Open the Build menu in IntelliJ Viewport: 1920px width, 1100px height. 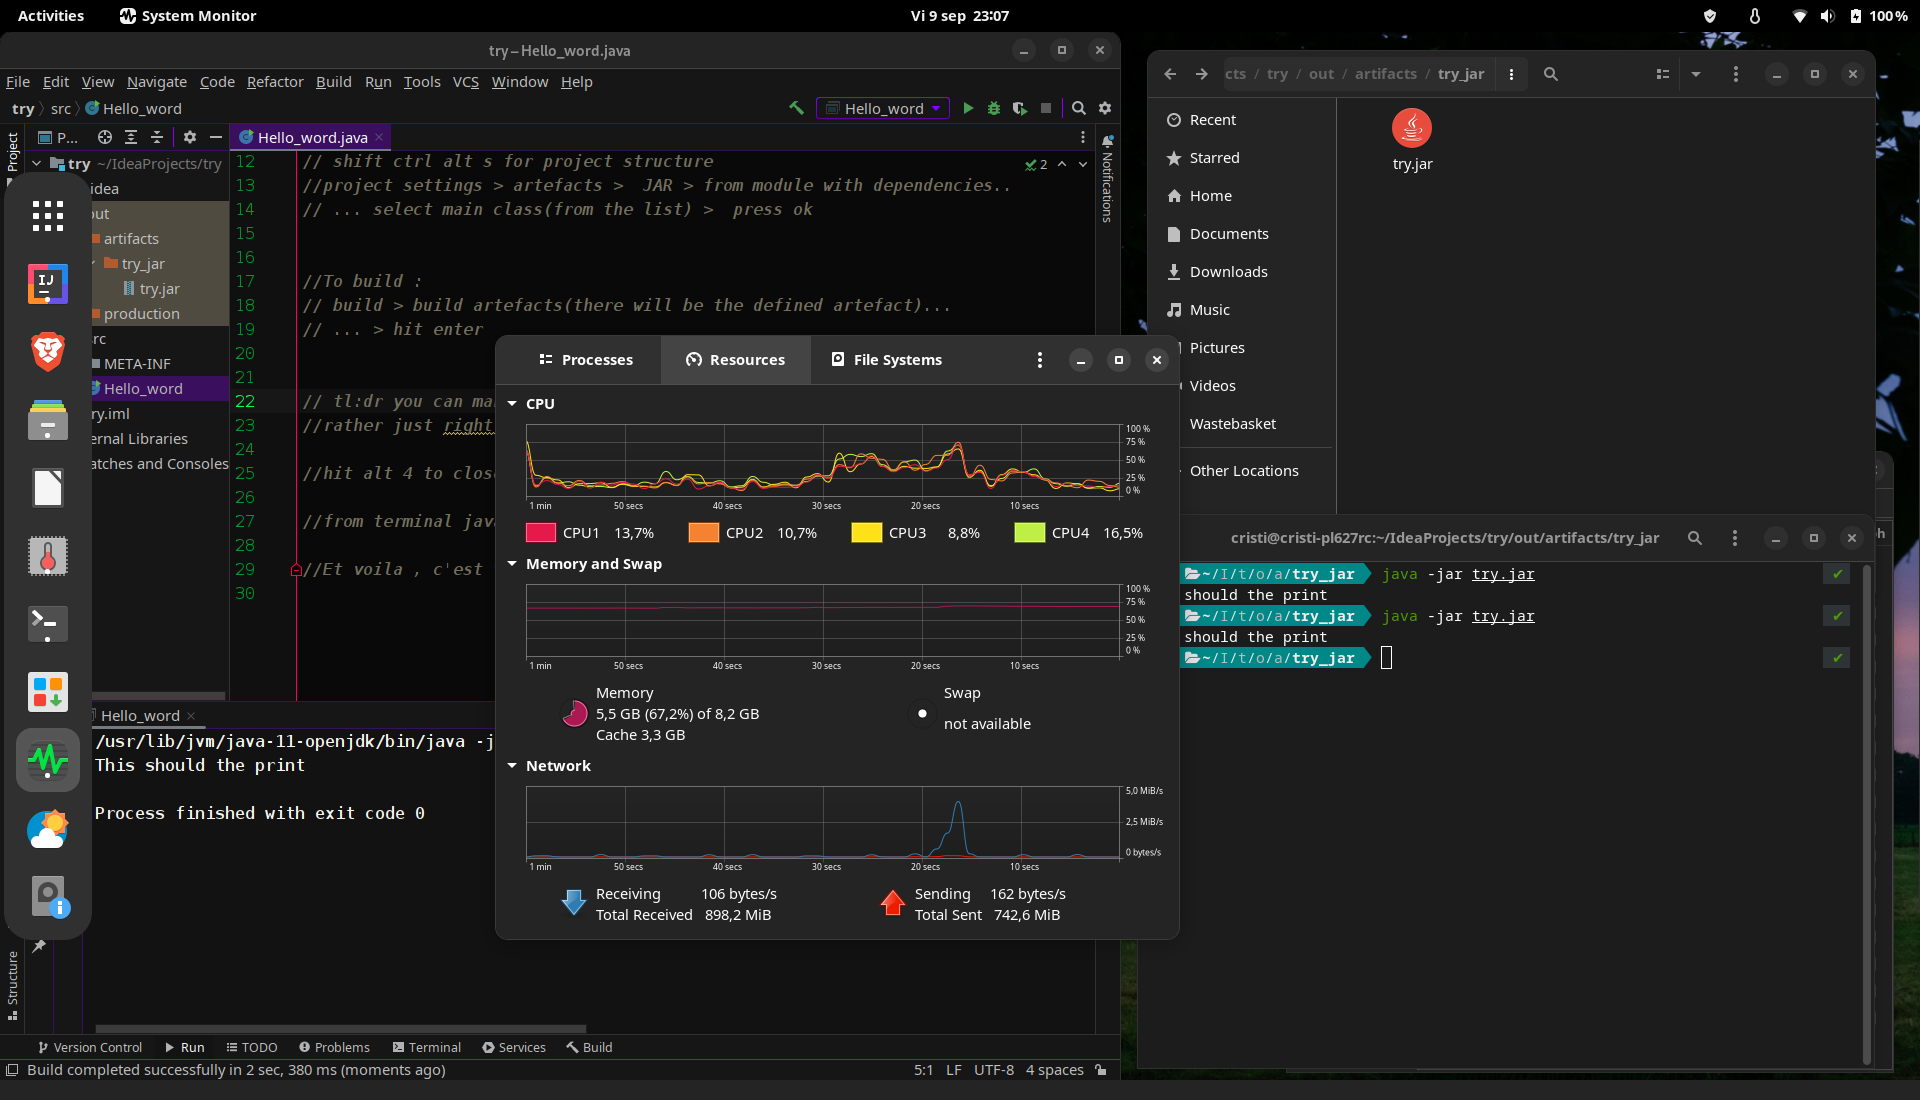coord(334,82)
